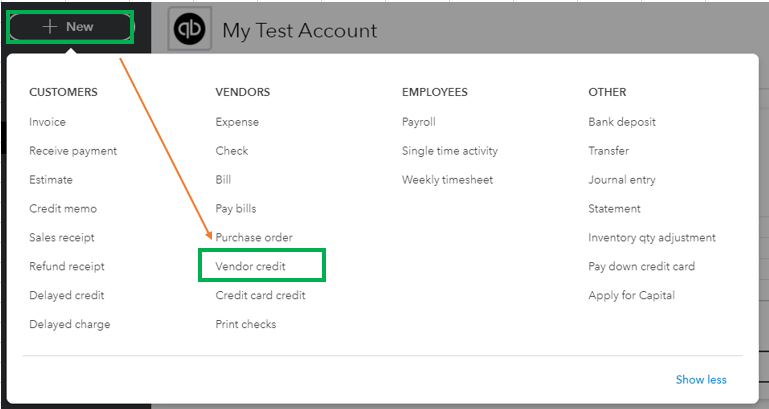769x409 pixels.
Task: Select Journal entry option
Action: click(621, 180)
